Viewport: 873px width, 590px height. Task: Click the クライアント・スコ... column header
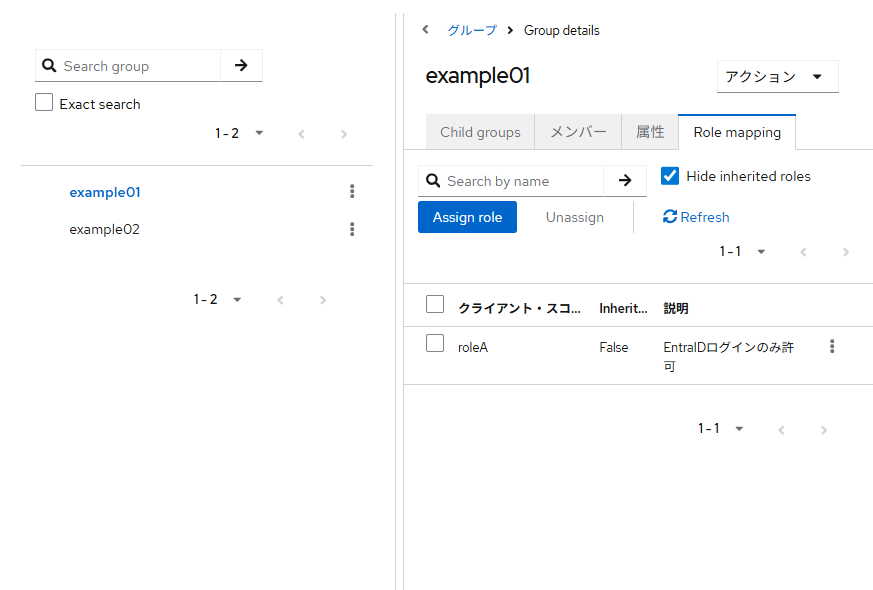pyautogui.click(x=519, y=308)
